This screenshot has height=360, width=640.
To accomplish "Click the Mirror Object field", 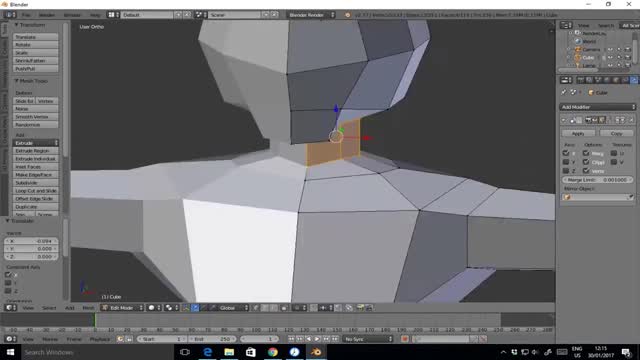I will coord(598,197).
